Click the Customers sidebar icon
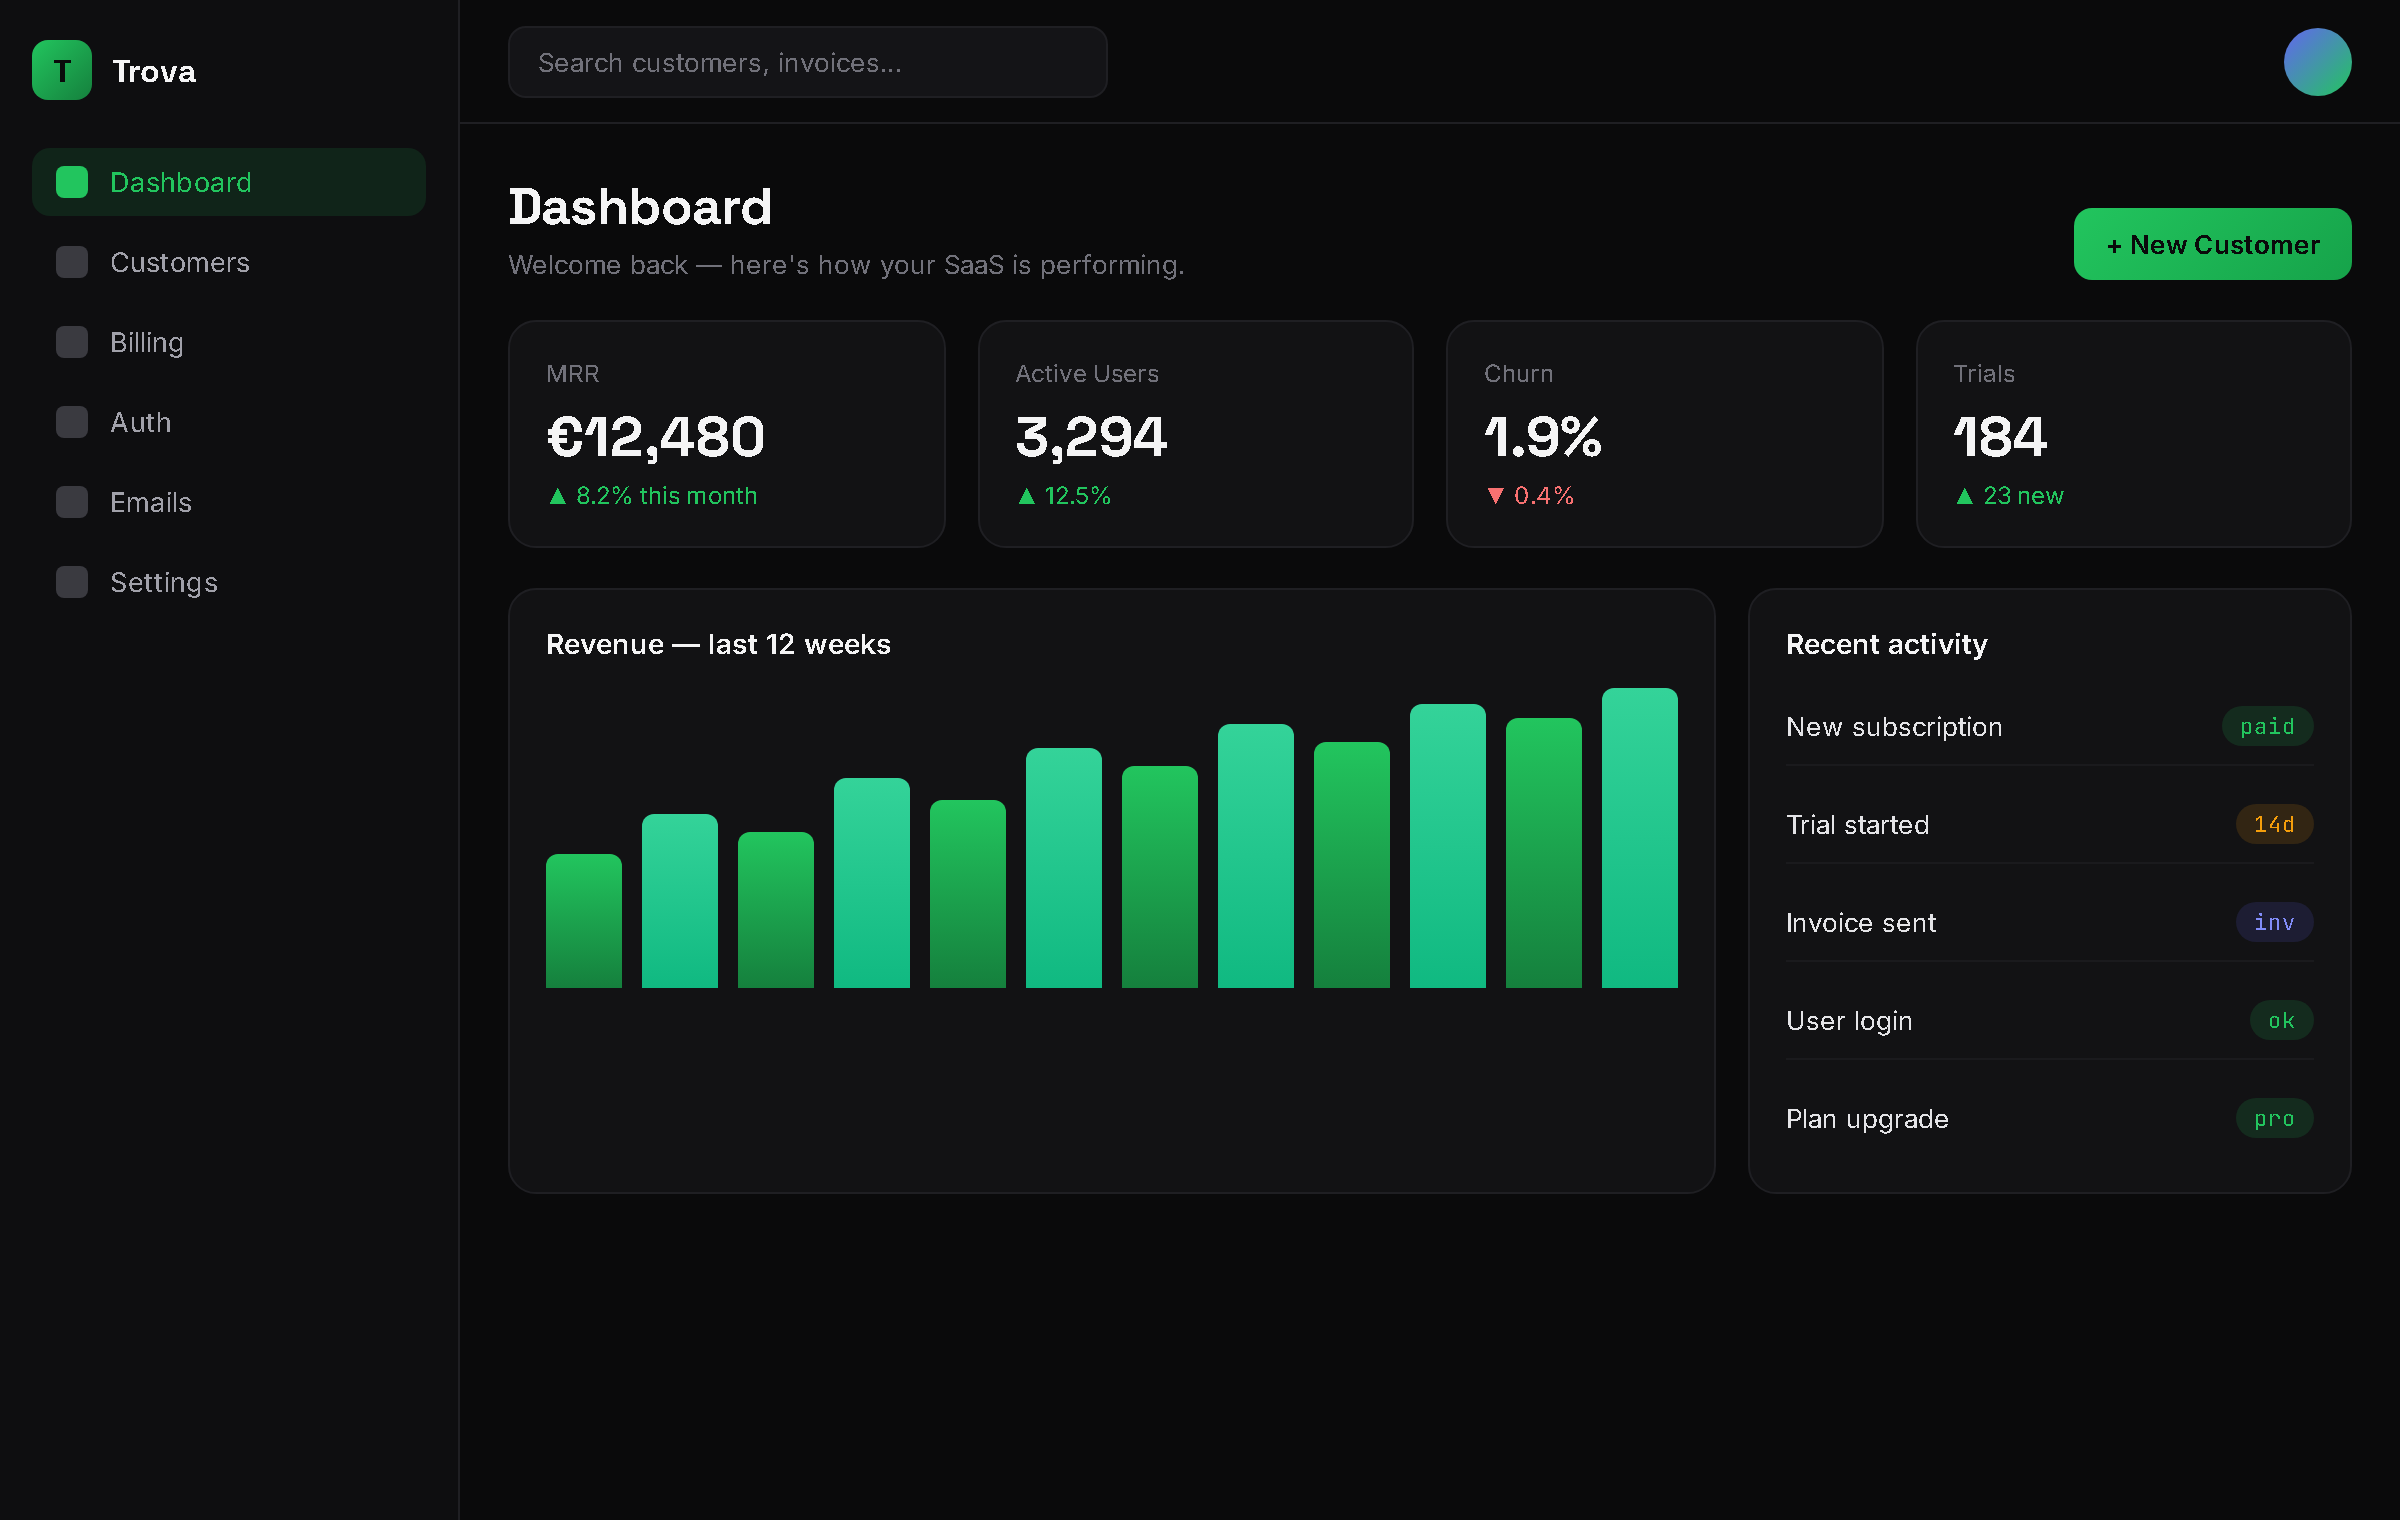The image size is (2400, 1520). [72, 262]
